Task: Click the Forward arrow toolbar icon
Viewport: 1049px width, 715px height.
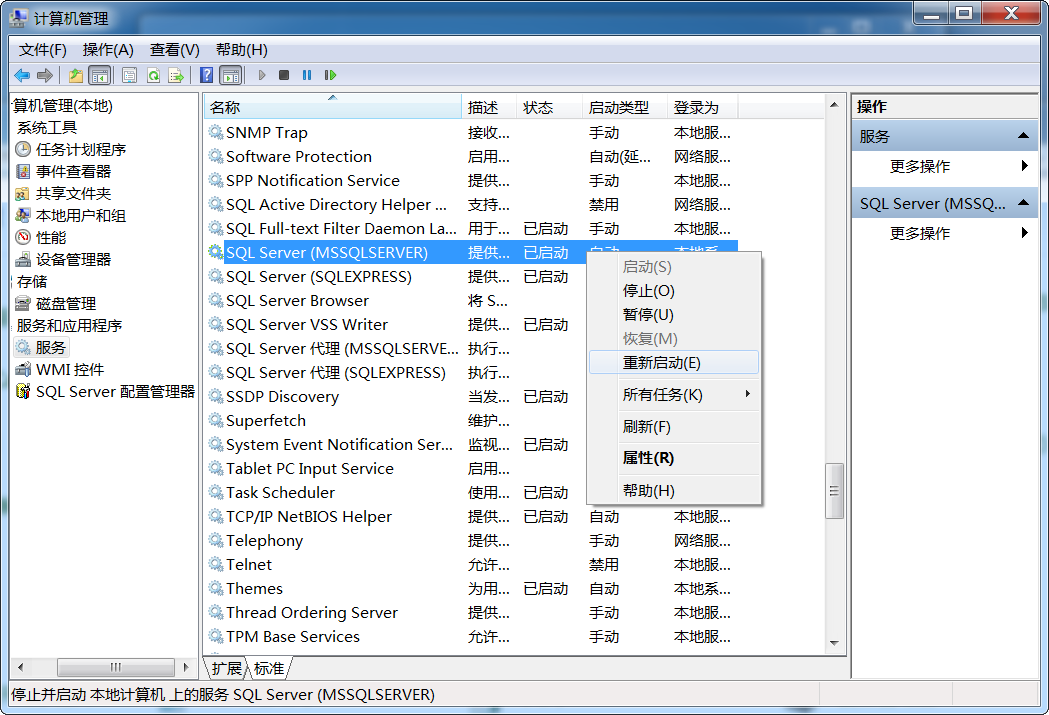Action: [x=45, y=76]
